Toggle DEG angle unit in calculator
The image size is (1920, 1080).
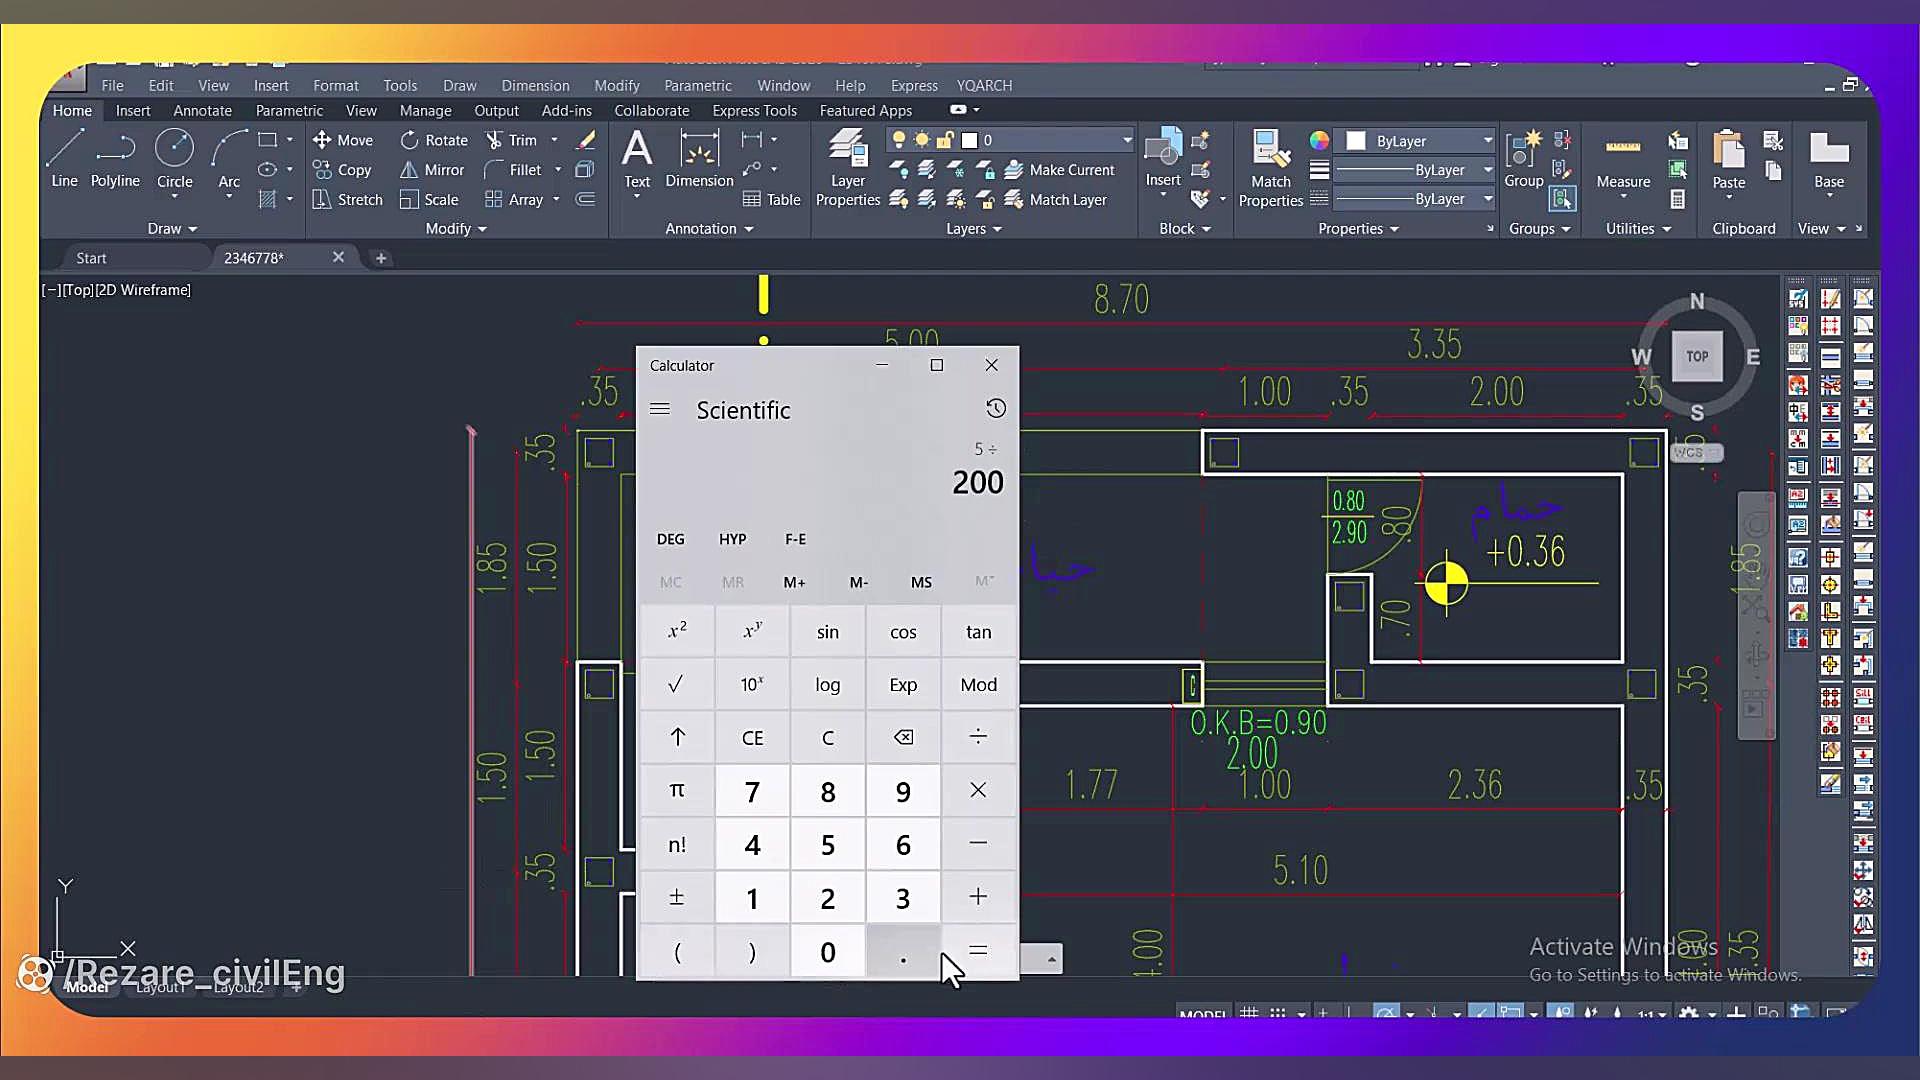[x=670, y=539]
